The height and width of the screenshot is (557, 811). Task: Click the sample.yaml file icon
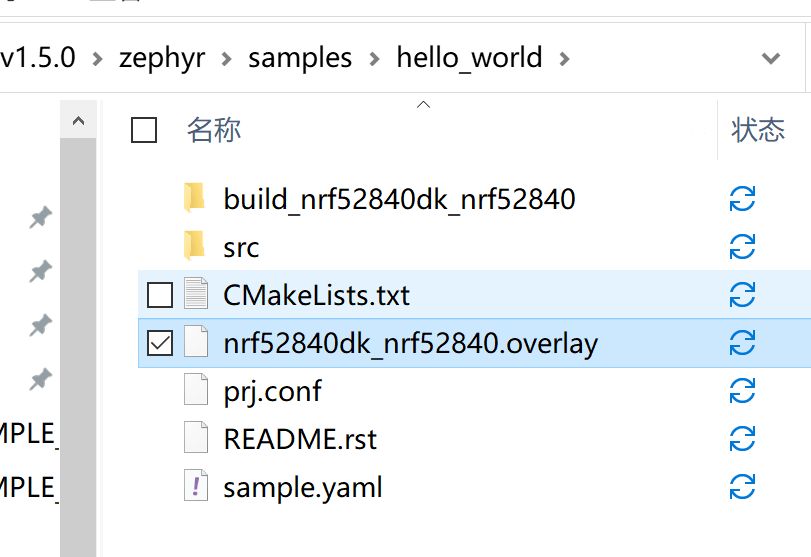tap(196, 487)
